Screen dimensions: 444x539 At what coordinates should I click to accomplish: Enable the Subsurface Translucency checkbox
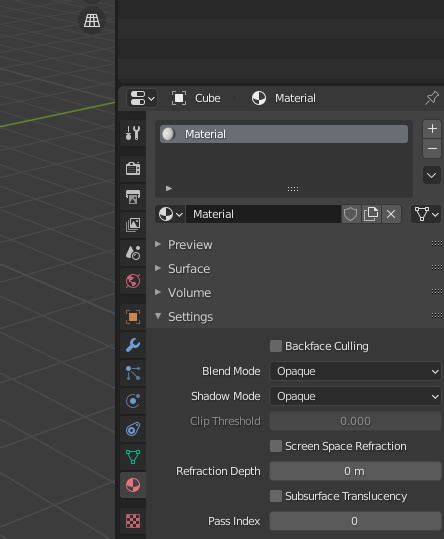point(276,496)
